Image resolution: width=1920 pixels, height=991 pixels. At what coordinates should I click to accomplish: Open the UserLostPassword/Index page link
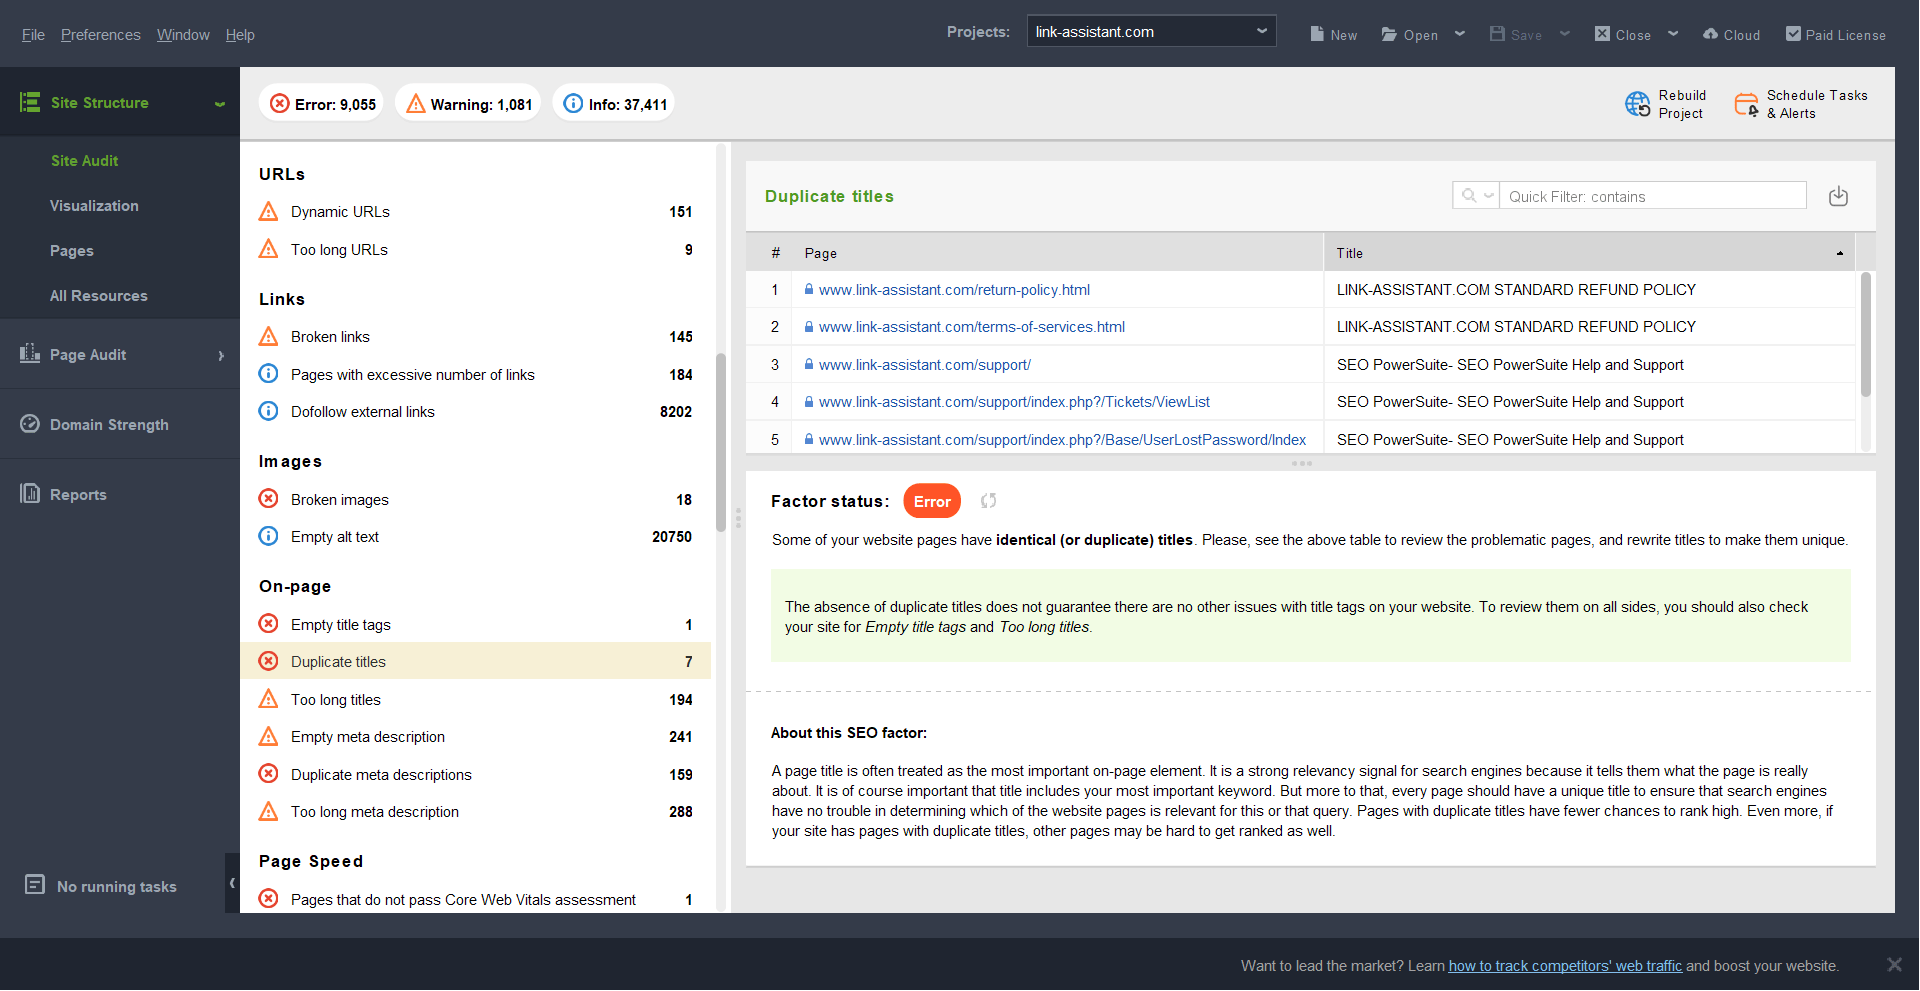pyautogui.click(x=1062, y=440)
